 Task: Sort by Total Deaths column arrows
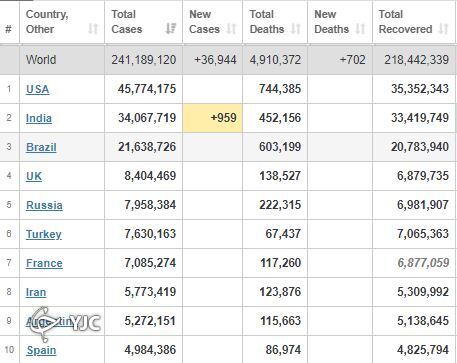[x=296, y=29]
